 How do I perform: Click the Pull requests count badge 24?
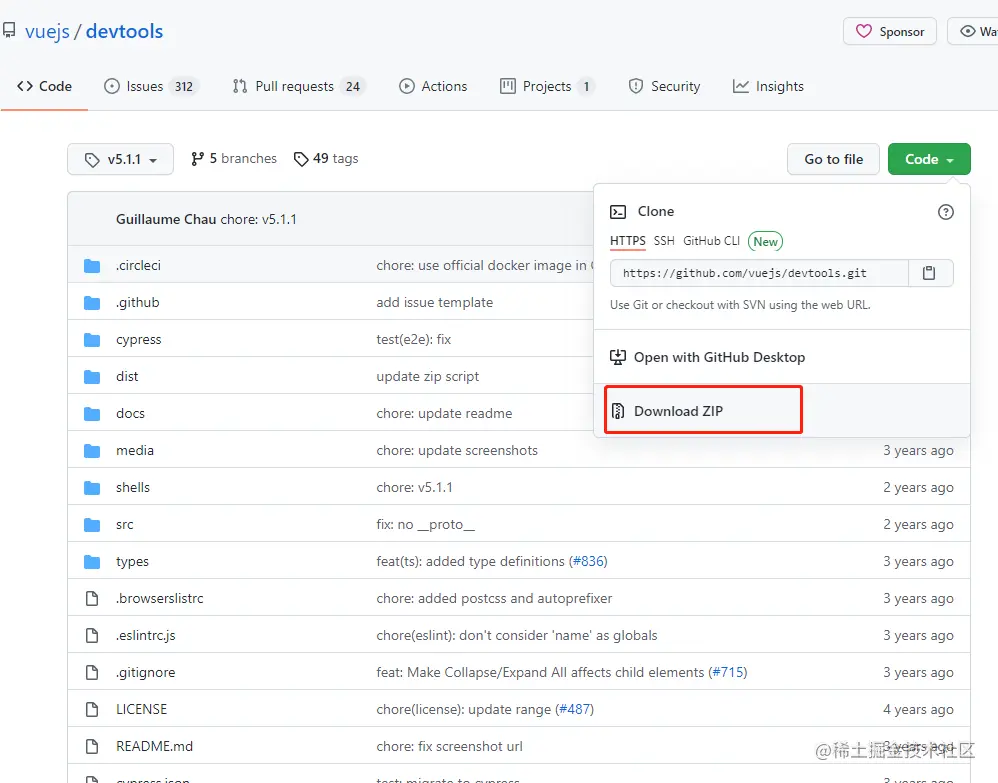[353, 86]
